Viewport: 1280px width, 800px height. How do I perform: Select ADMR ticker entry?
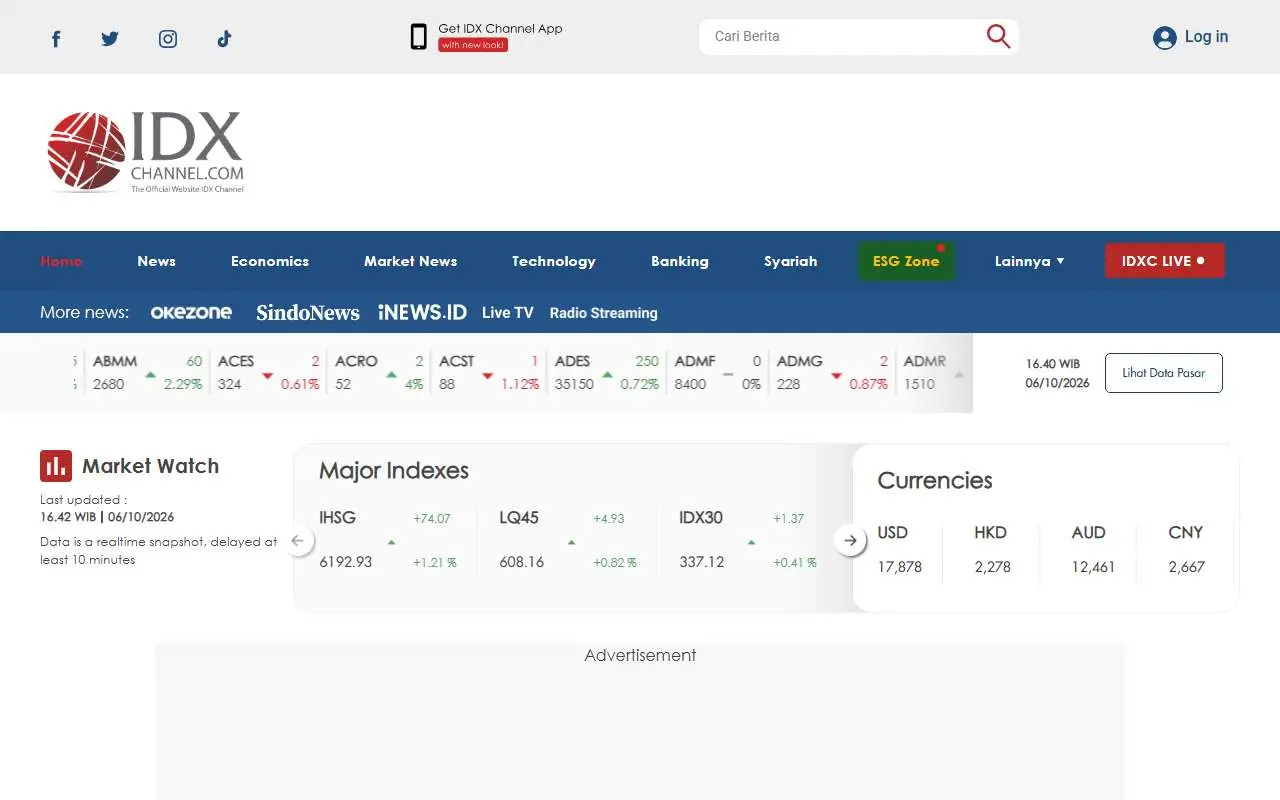click(x=934, y=372)
